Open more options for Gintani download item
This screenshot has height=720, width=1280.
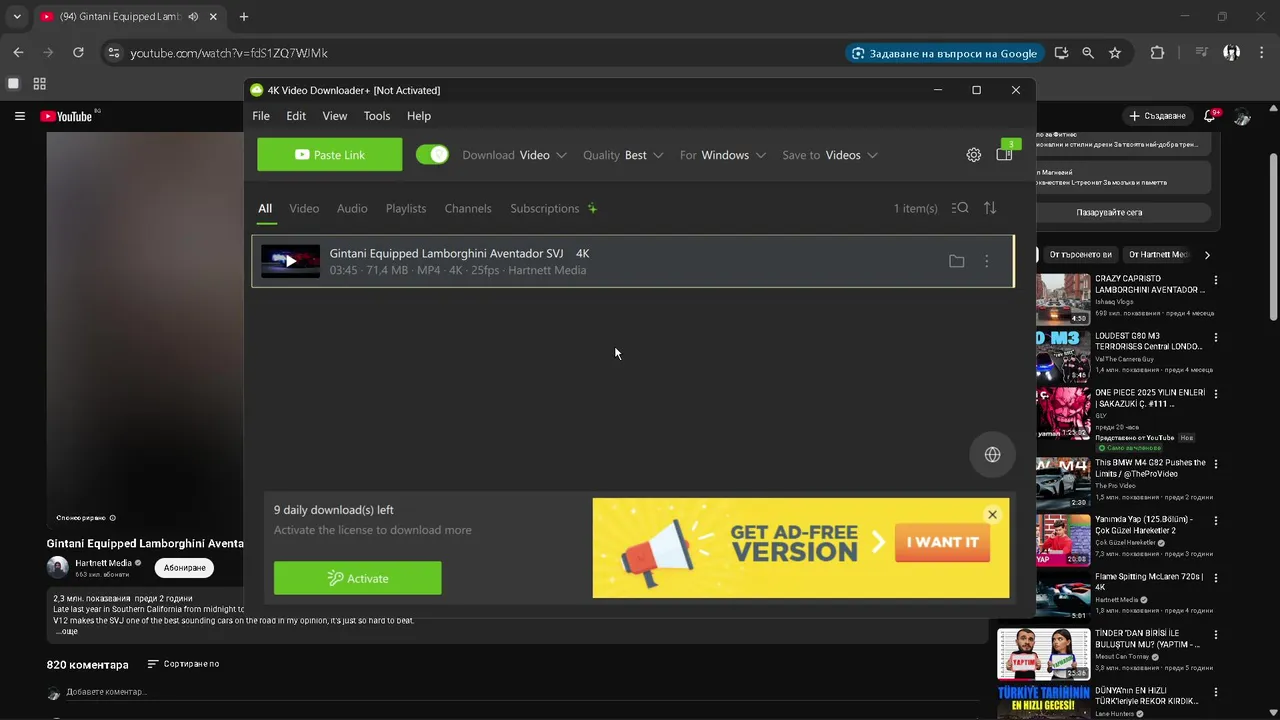click(x=986, y=261)
